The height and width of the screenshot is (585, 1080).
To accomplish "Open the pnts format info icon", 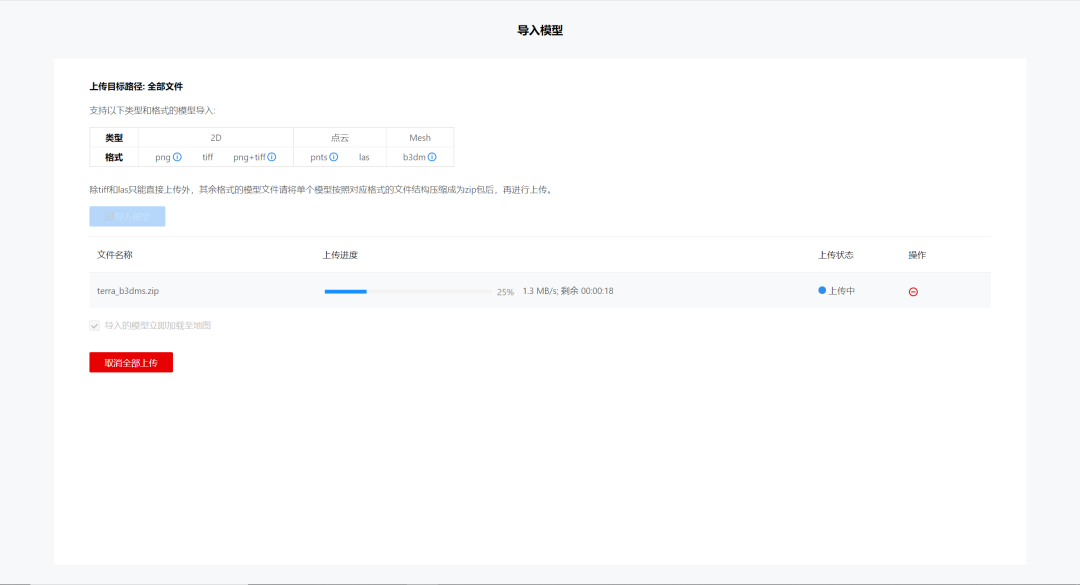I will point(334,157).
